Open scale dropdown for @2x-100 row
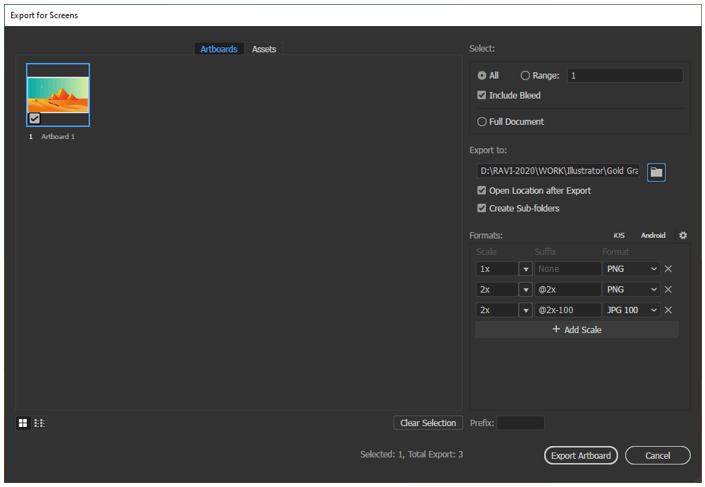 point(525,310)
